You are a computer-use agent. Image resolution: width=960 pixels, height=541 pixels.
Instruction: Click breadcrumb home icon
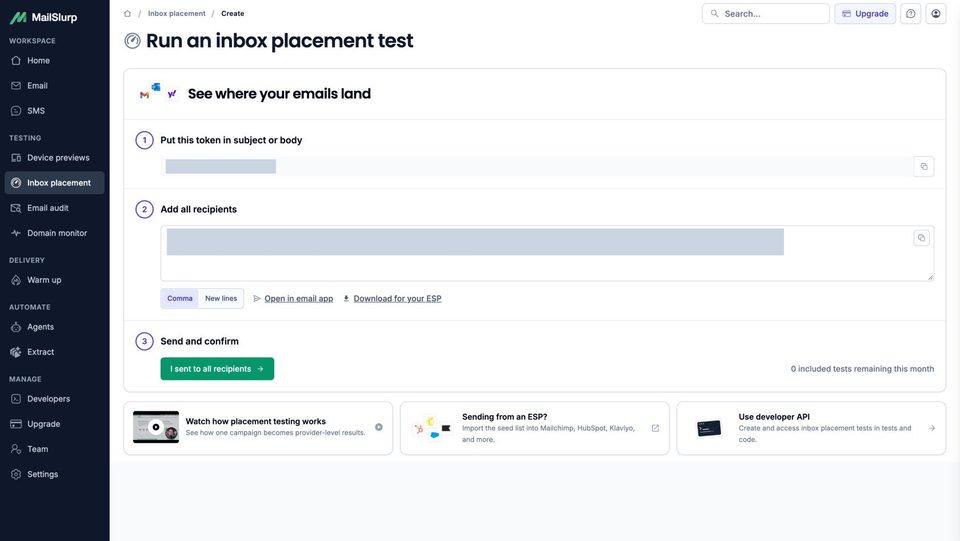127,13
